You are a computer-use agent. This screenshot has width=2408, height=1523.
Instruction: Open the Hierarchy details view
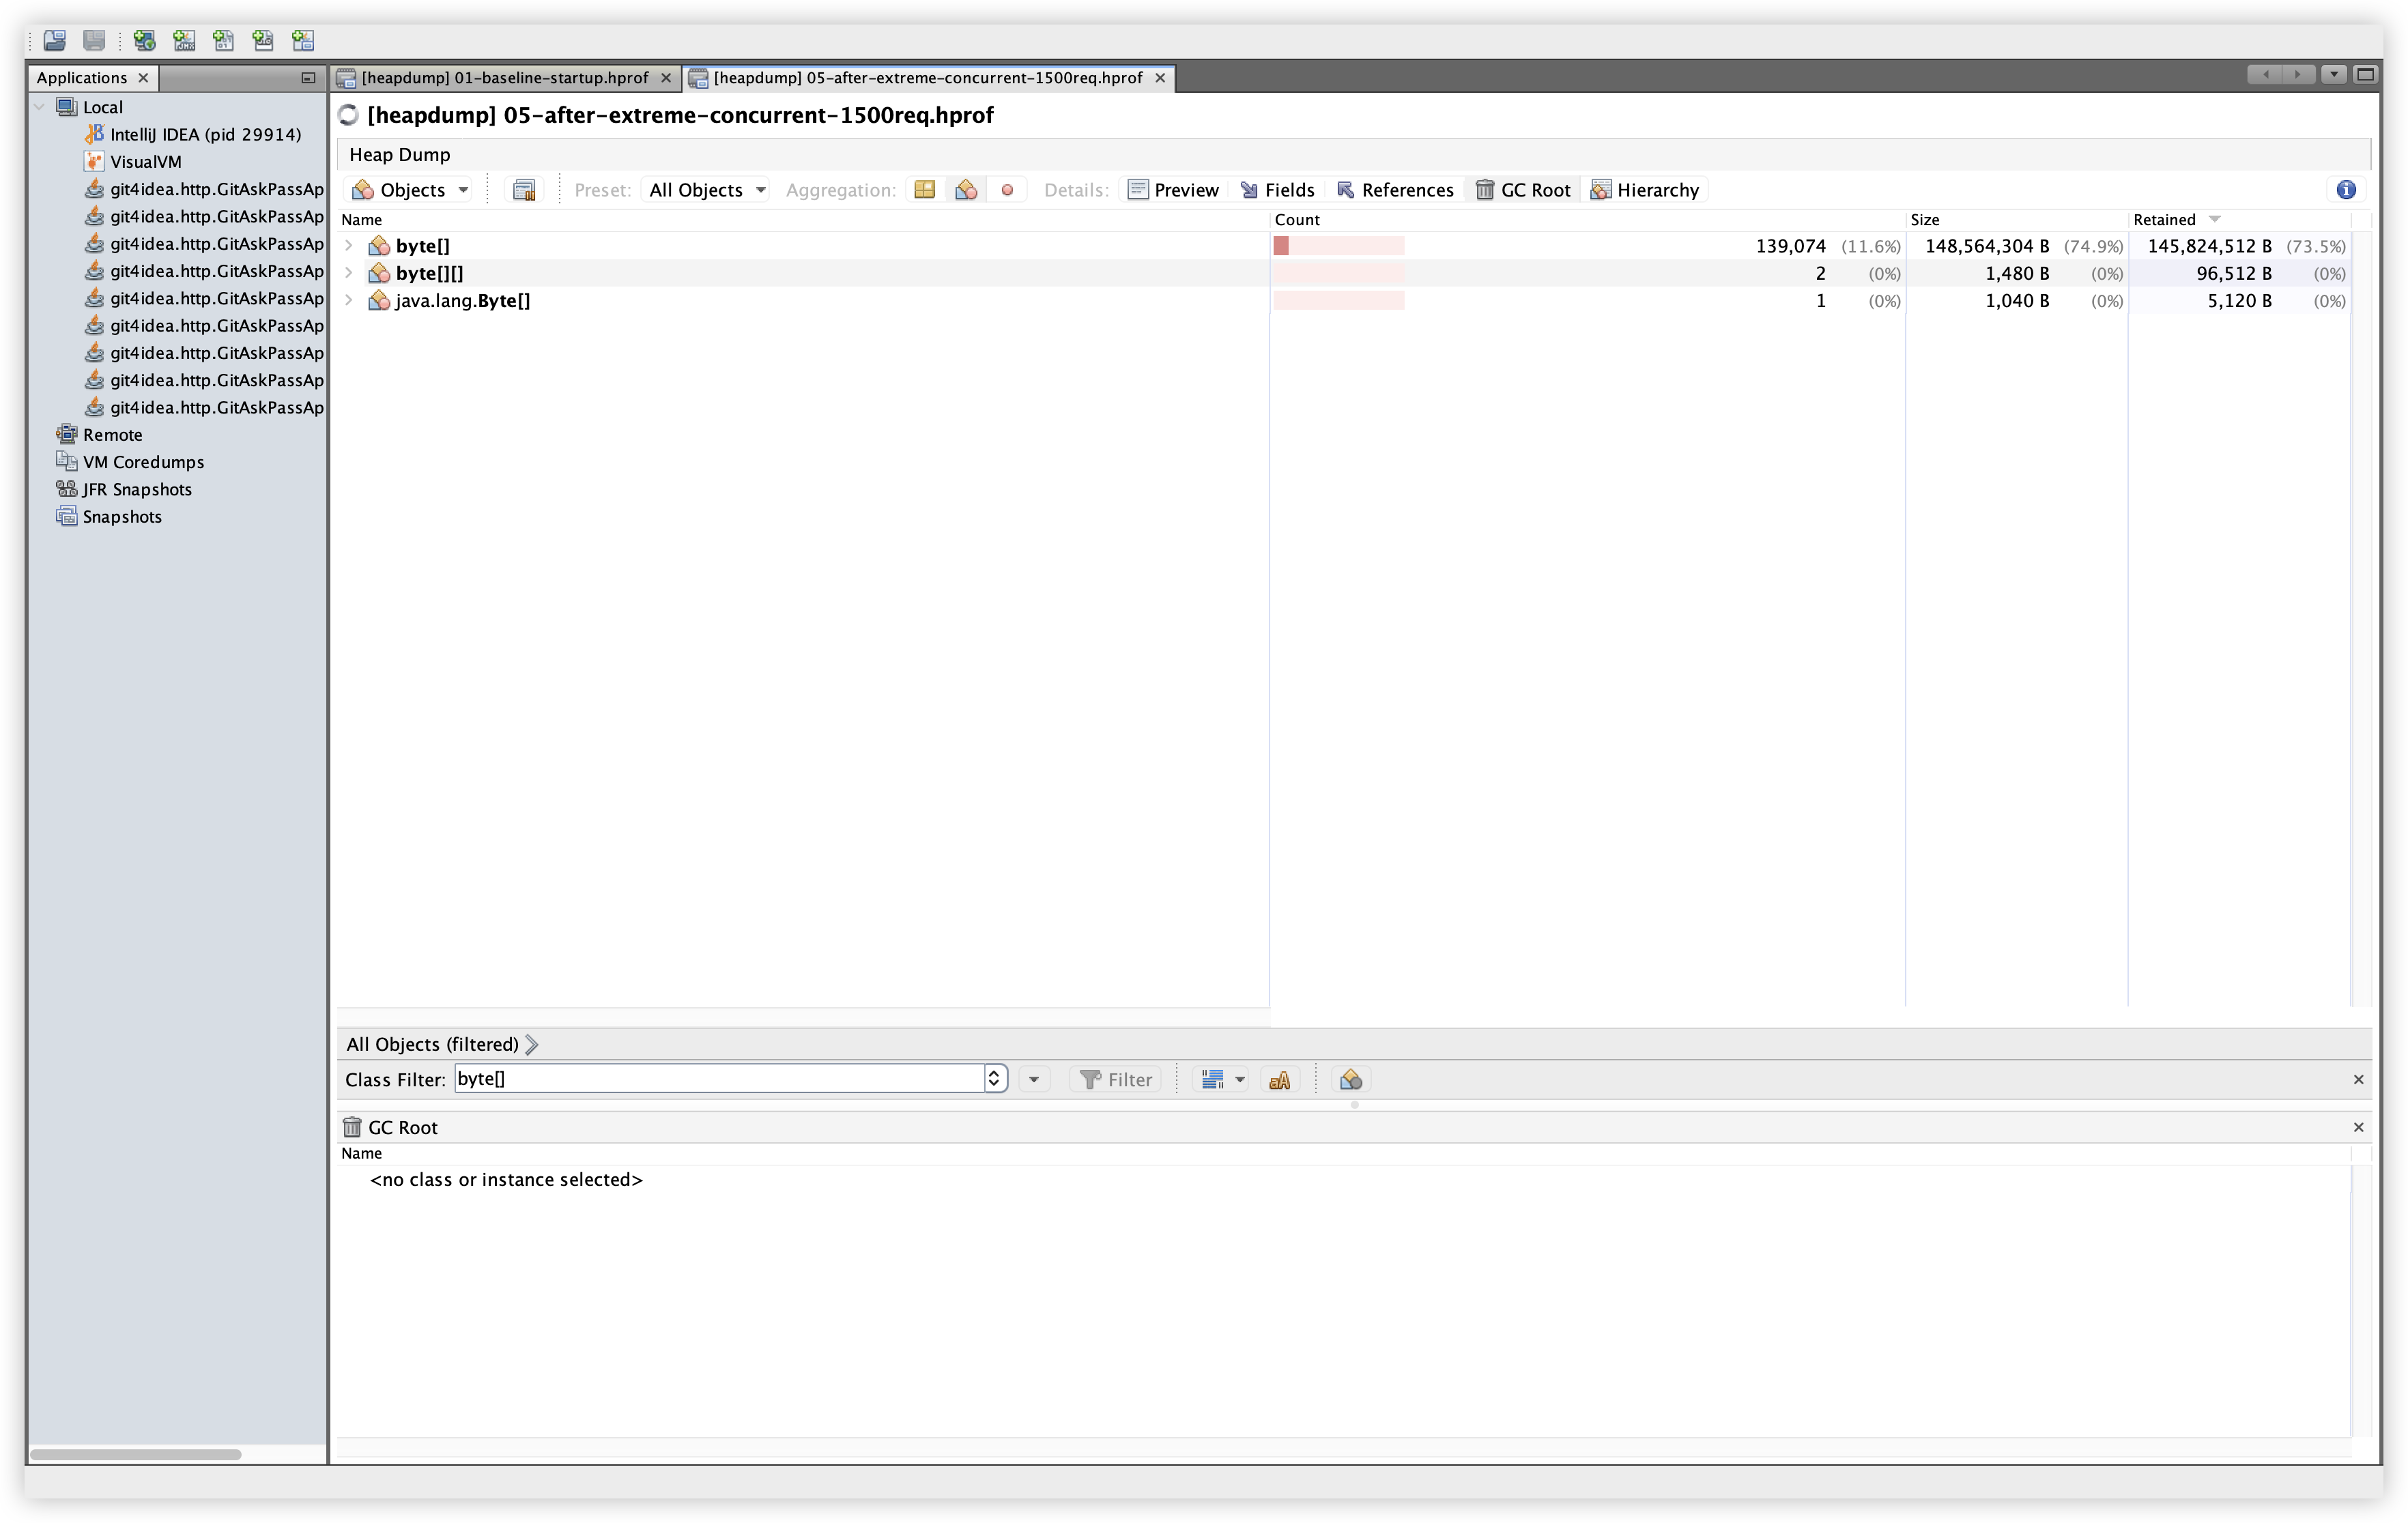tap(1645, 190)
